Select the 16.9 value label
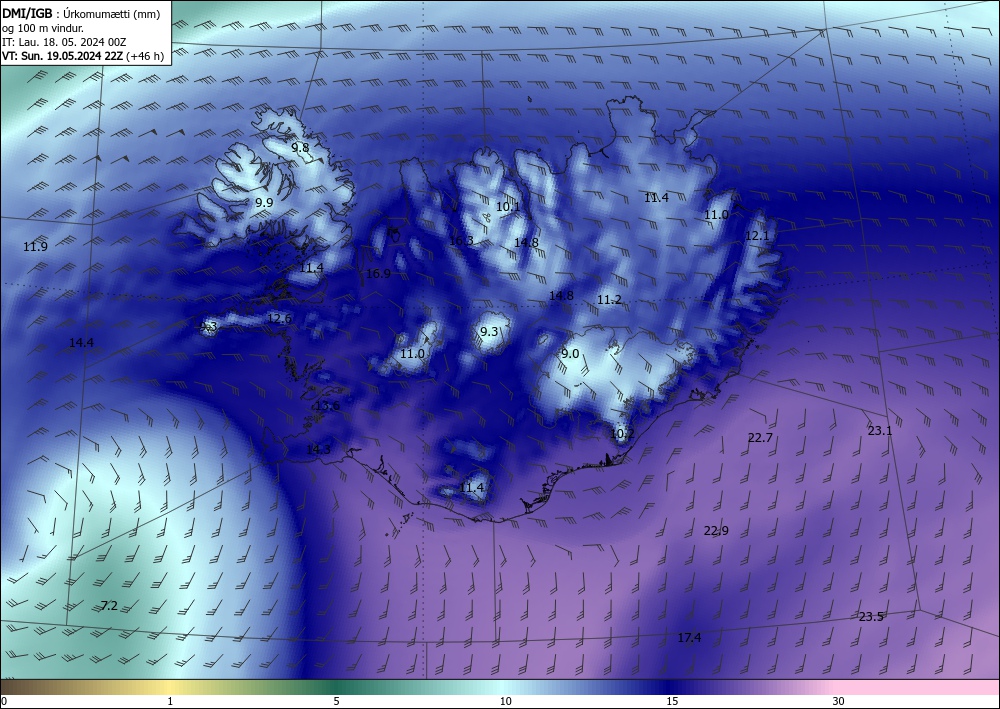The height and width of the screenshot is (709, 1000). pyautogui.click(x=378, y=274)
